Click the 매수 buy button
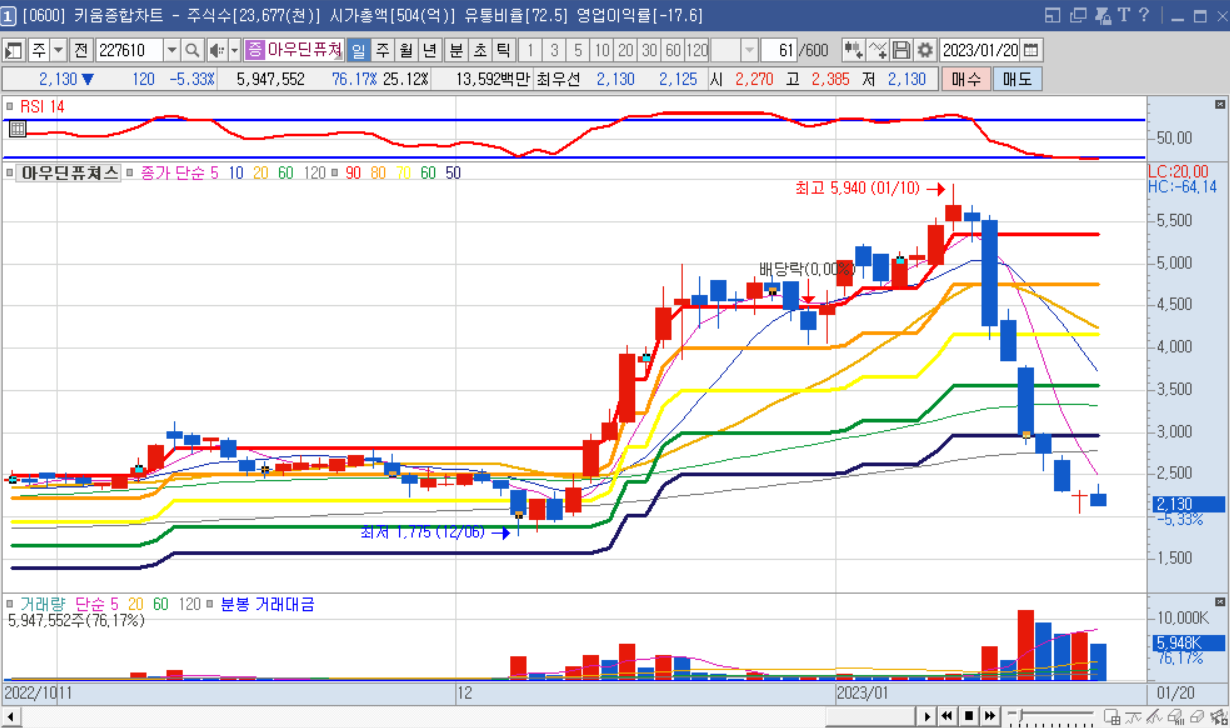The image size is (1230, 728). tap(966, 79)
